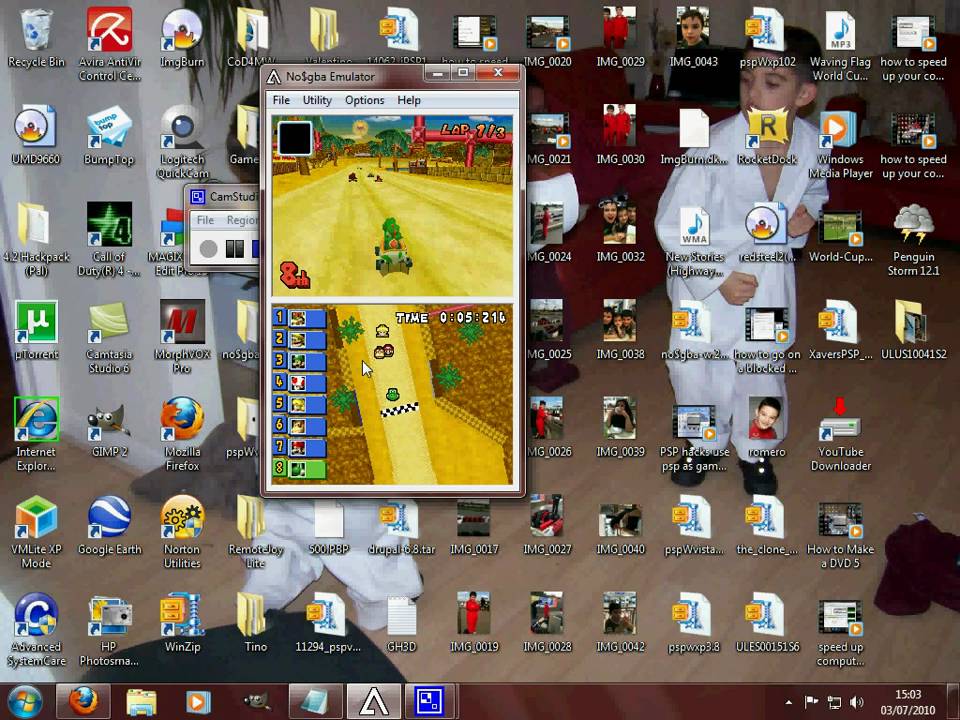Open the Region menu in CamStudio window
The image size is (960, 720).
(x=242, y=220)
